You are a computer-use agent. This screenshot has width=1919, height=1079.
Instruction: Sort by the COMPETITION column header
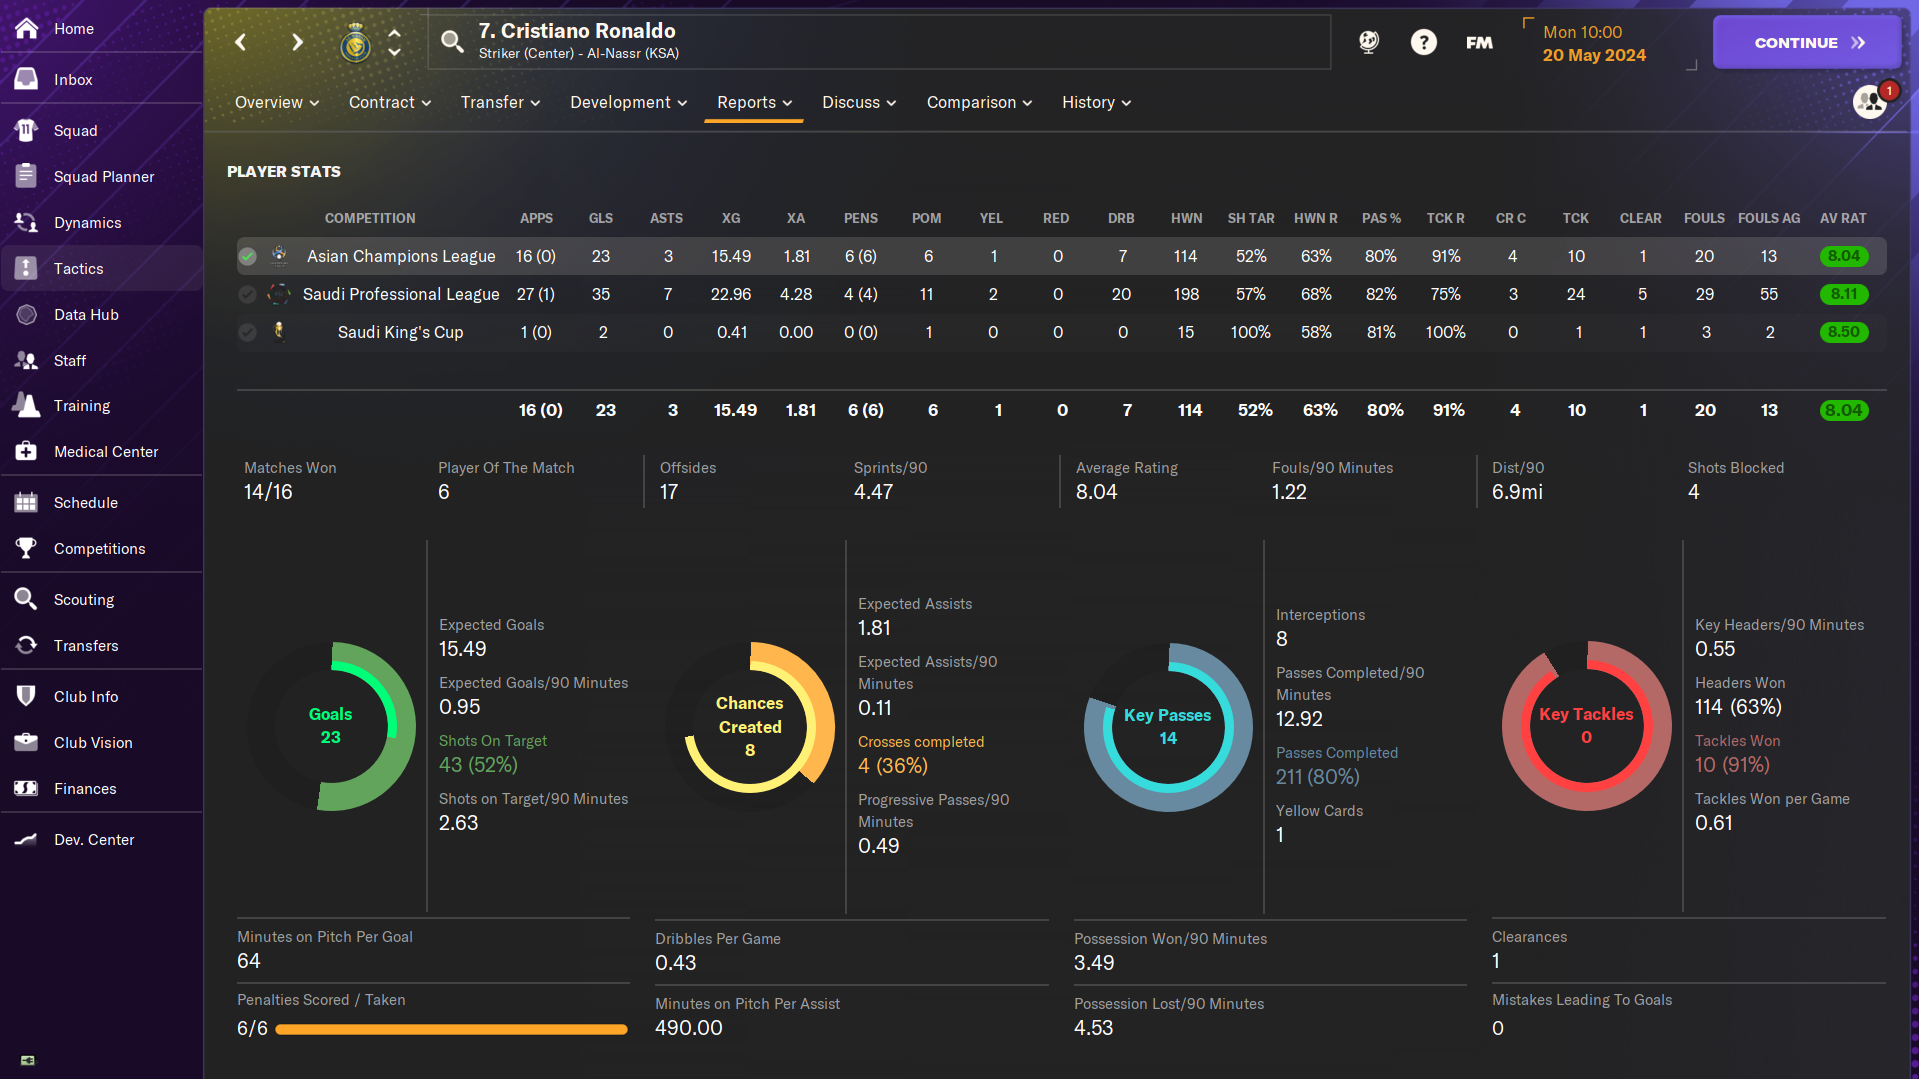[370, 218]
